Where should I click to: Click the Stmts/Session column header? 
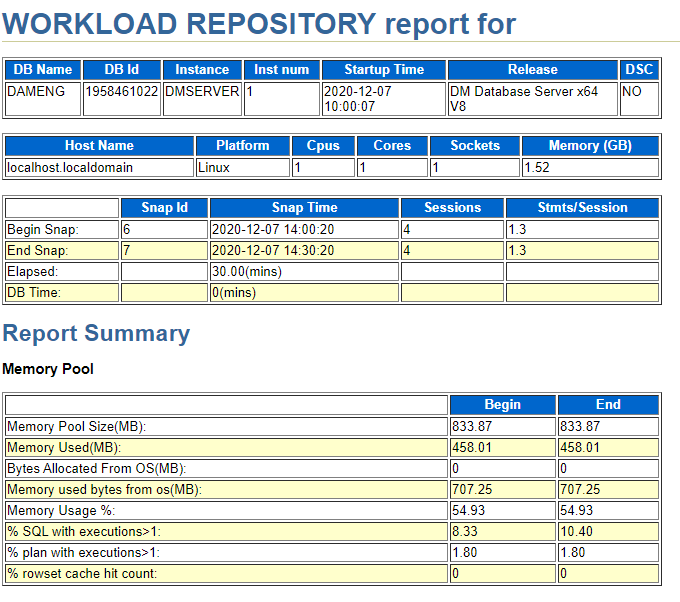pos(582,208)
